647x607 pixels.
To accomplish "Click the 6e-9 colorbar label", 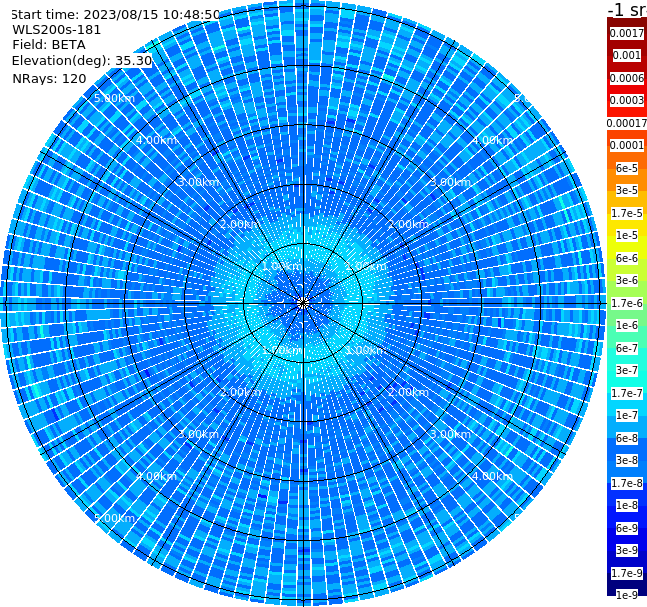I will coord(627,528).
